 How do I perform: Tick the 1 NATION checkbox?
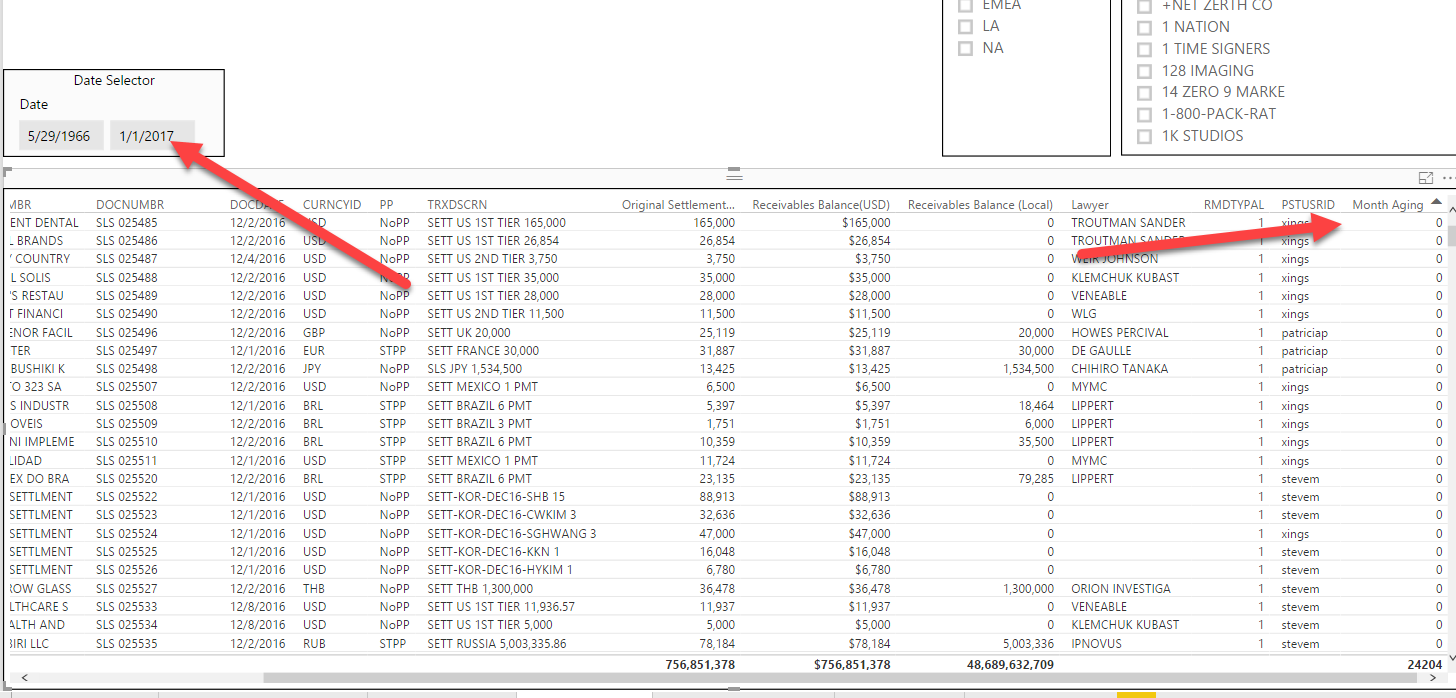(x=1145, y=27)
